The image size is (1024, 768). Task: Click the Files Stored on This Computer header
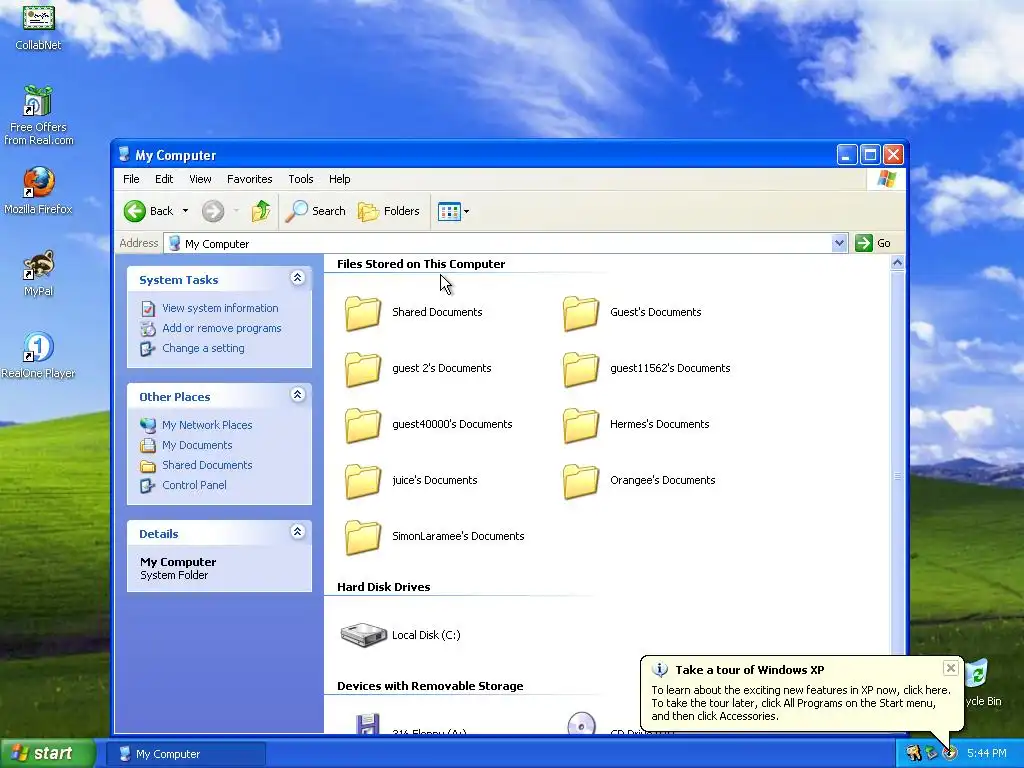coord(421,264)
